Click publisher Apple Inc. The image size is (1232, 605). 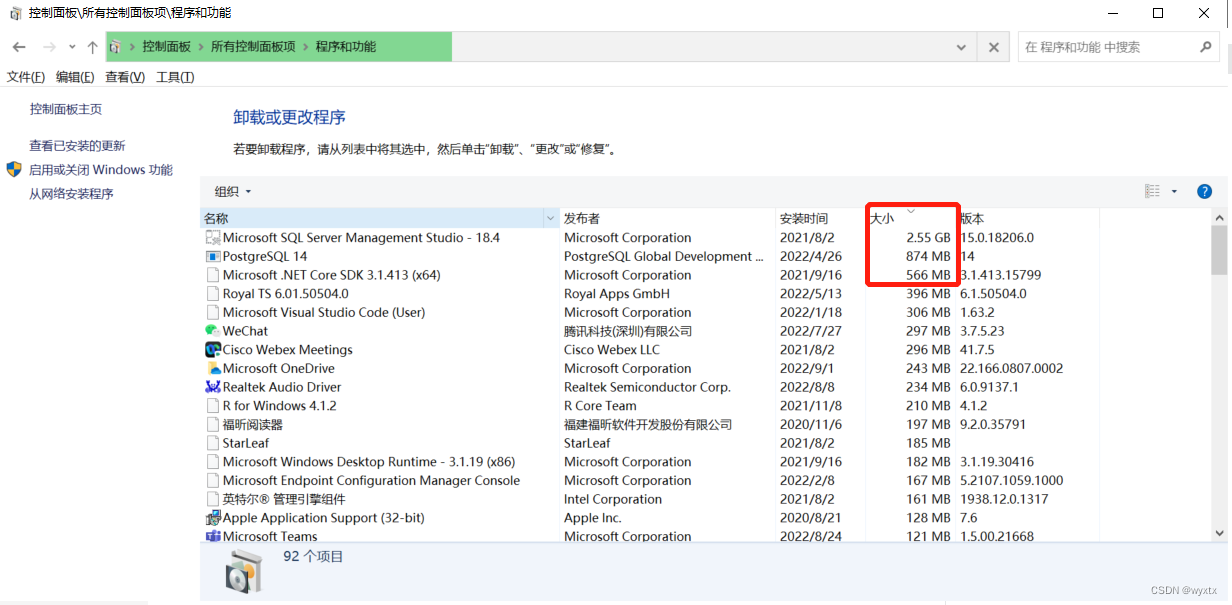pyautogui.click(x=593, y=518)
